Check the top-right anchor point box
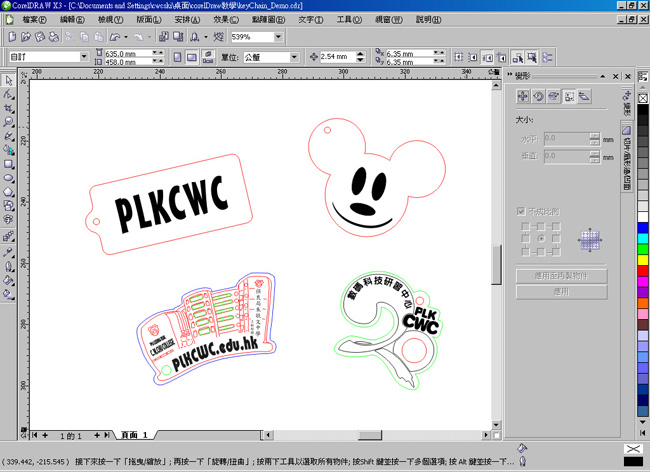 pyautogui.click(x=556, y=226)
